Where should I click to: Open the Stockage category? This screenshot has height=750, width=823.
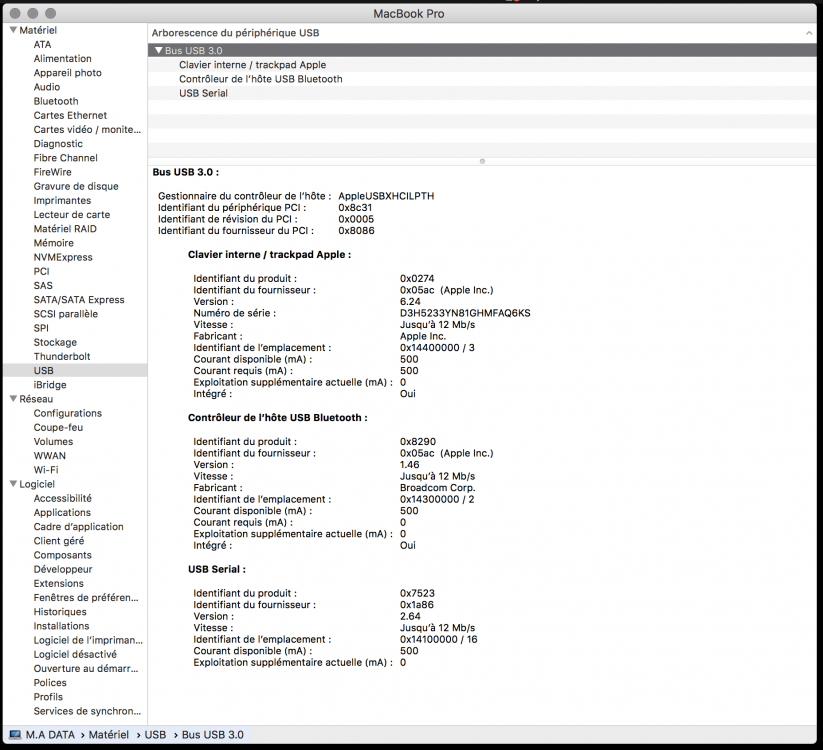tap(55, 342)
